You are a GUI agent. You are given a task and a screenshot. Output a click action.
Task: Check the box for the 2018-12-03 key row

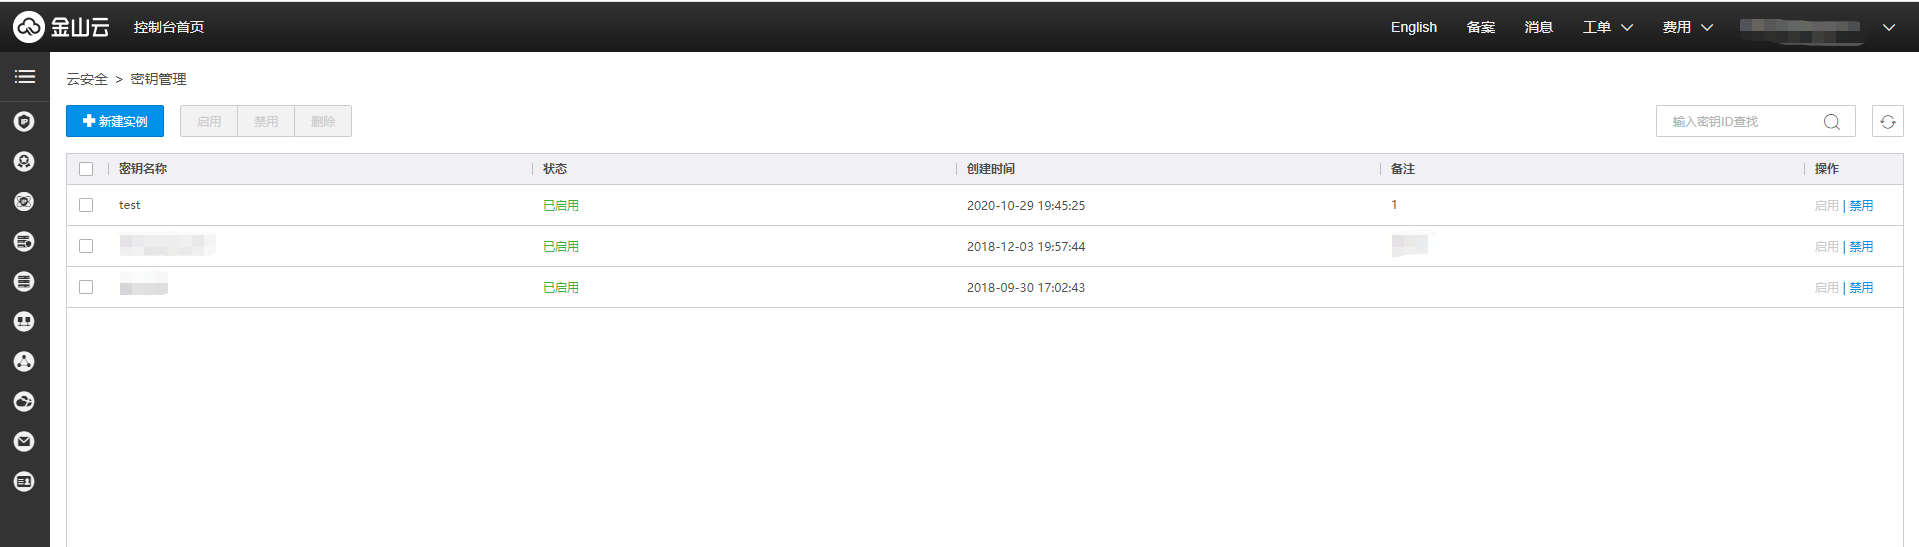(x=86, y=246)
